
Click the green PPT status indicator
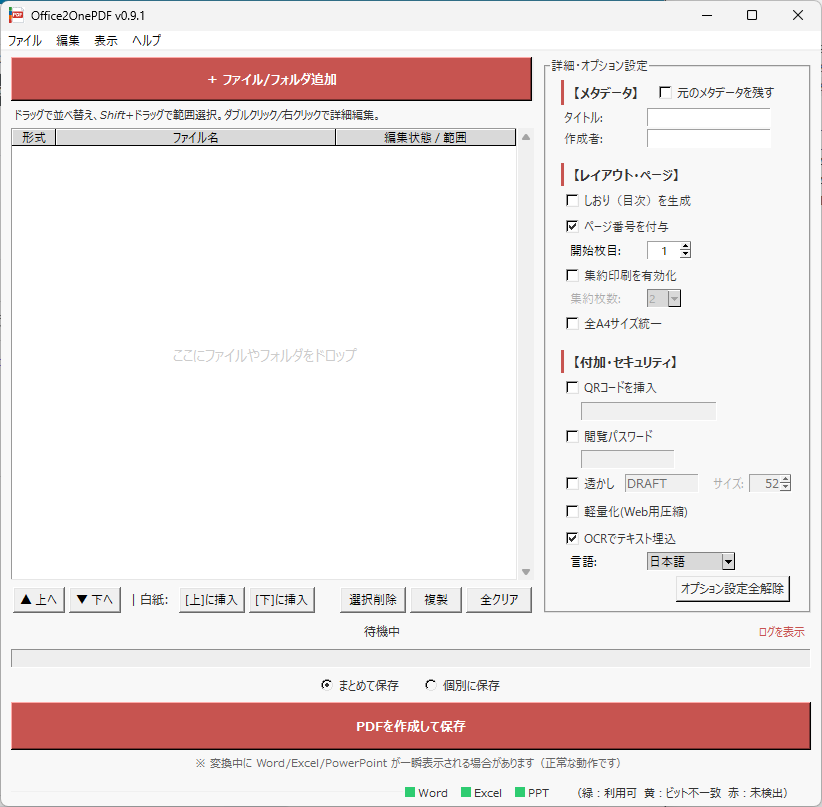(520, 793)
